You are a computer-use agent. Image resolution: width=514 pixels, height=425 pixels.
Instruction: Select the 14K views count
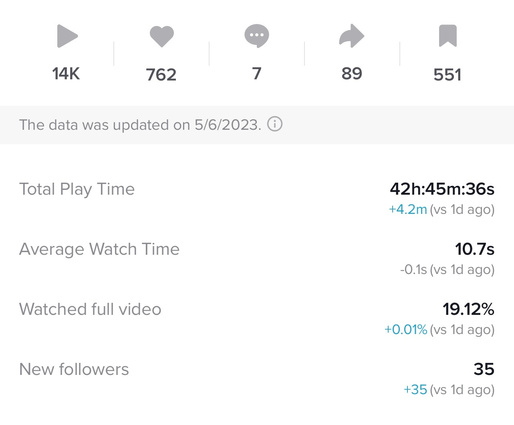tap(66, 74)
